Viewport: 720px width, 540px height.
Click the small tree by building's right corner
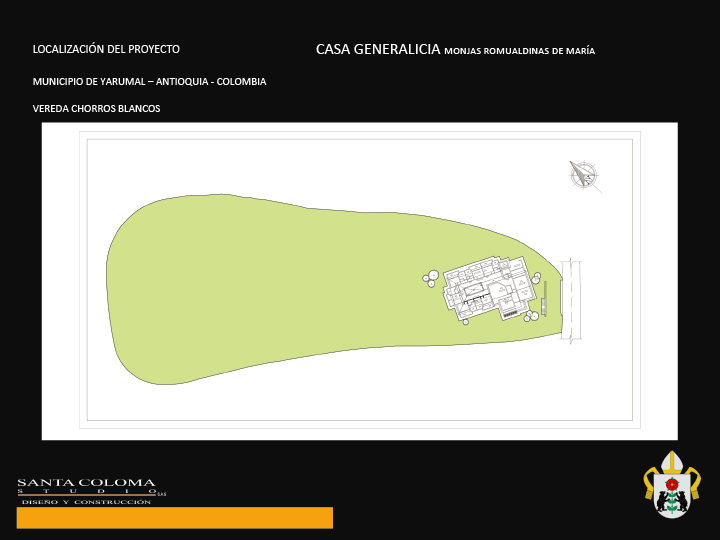536,278
